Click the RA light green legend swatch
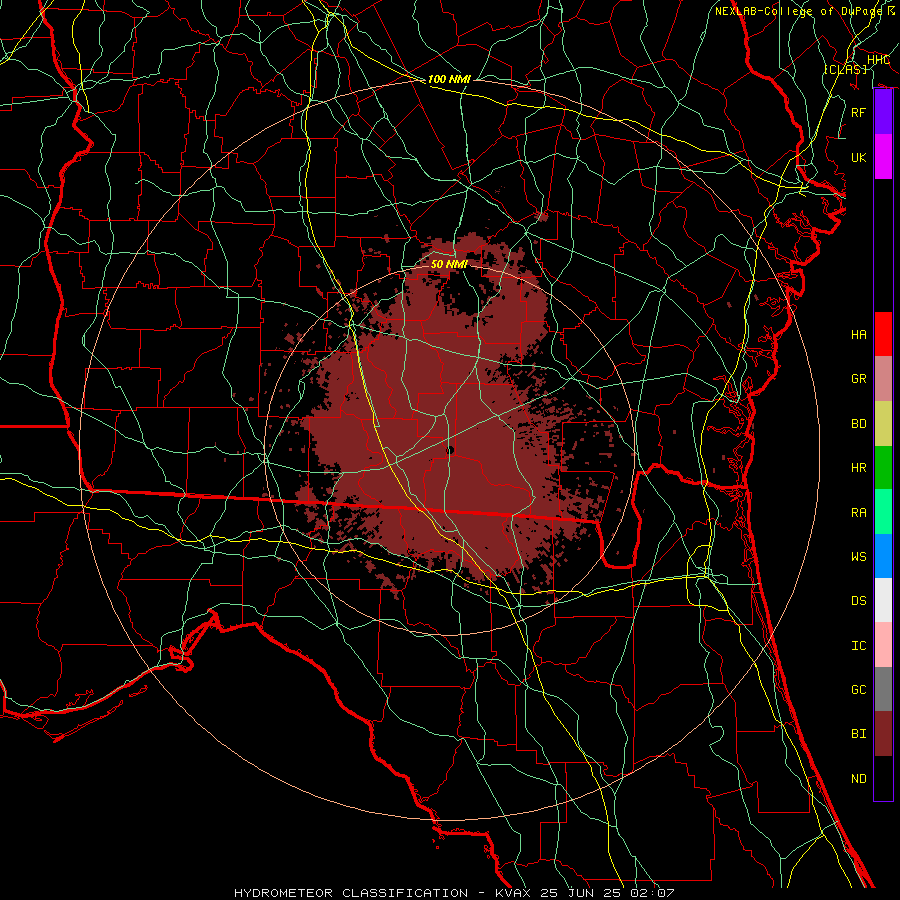 883,512
